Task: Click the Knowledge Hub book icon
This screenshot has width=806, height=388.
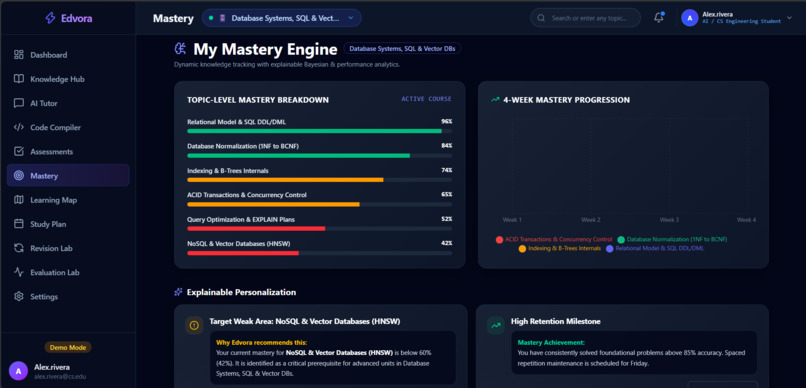Action: [x=19, y=79]
